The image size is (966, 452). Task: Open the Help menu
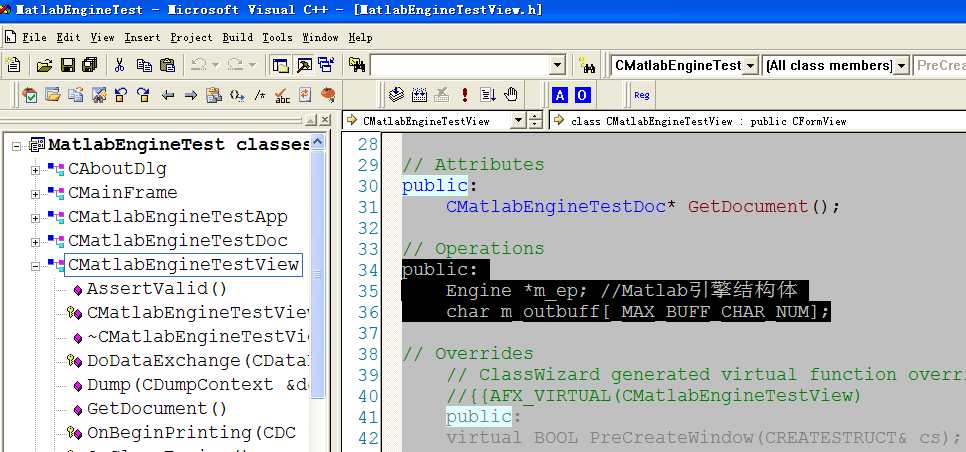[360, 38]
